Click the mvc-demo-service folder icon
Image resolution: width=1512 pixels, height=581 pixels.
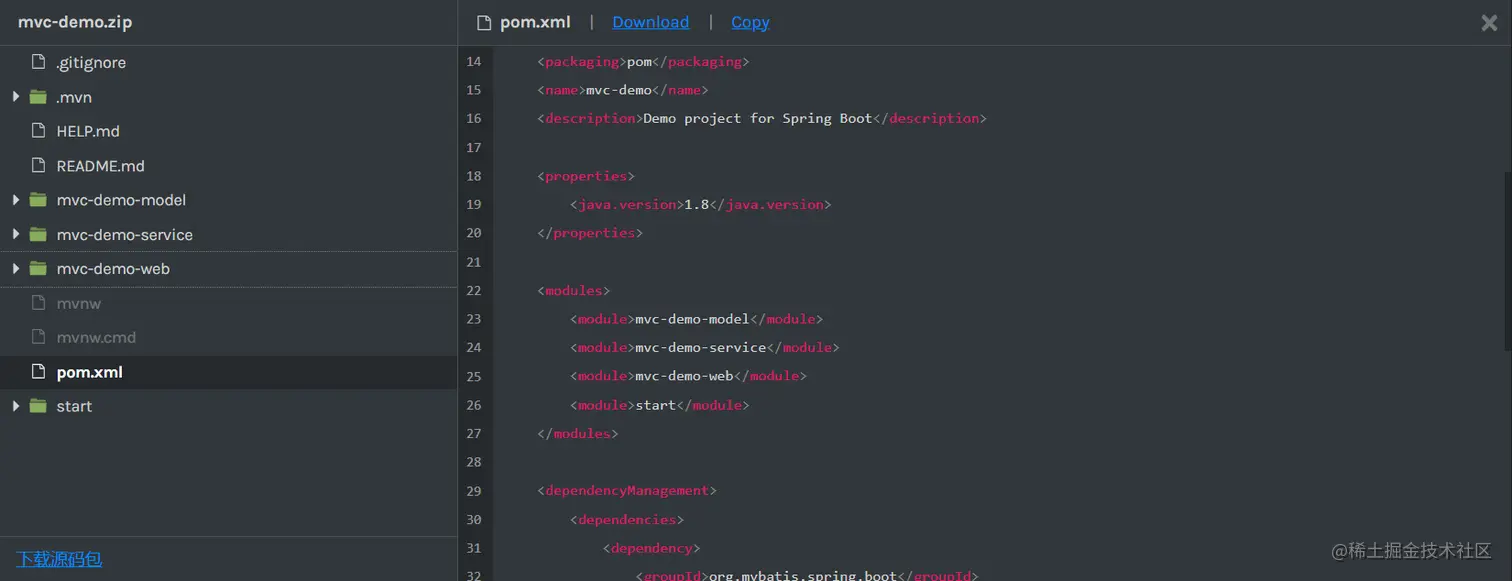(x=39, y=235)
